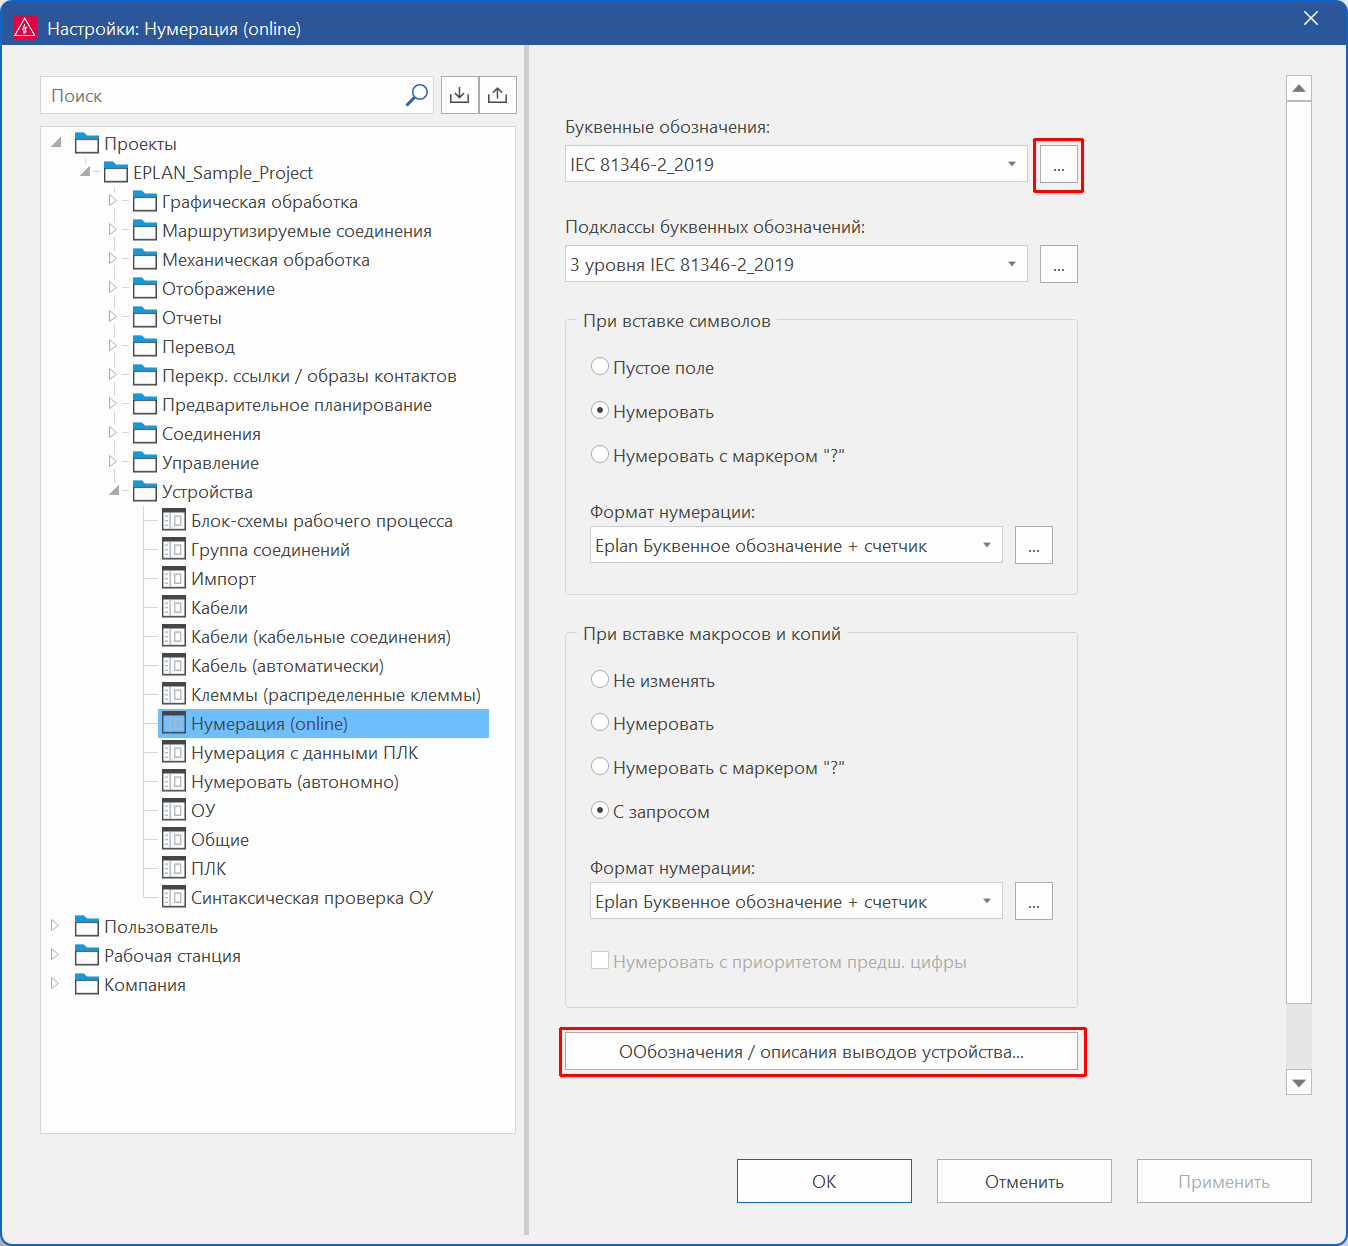Click the import settings icon
This screenshot has height=1246, width=1348.
(x=459, y=95)
